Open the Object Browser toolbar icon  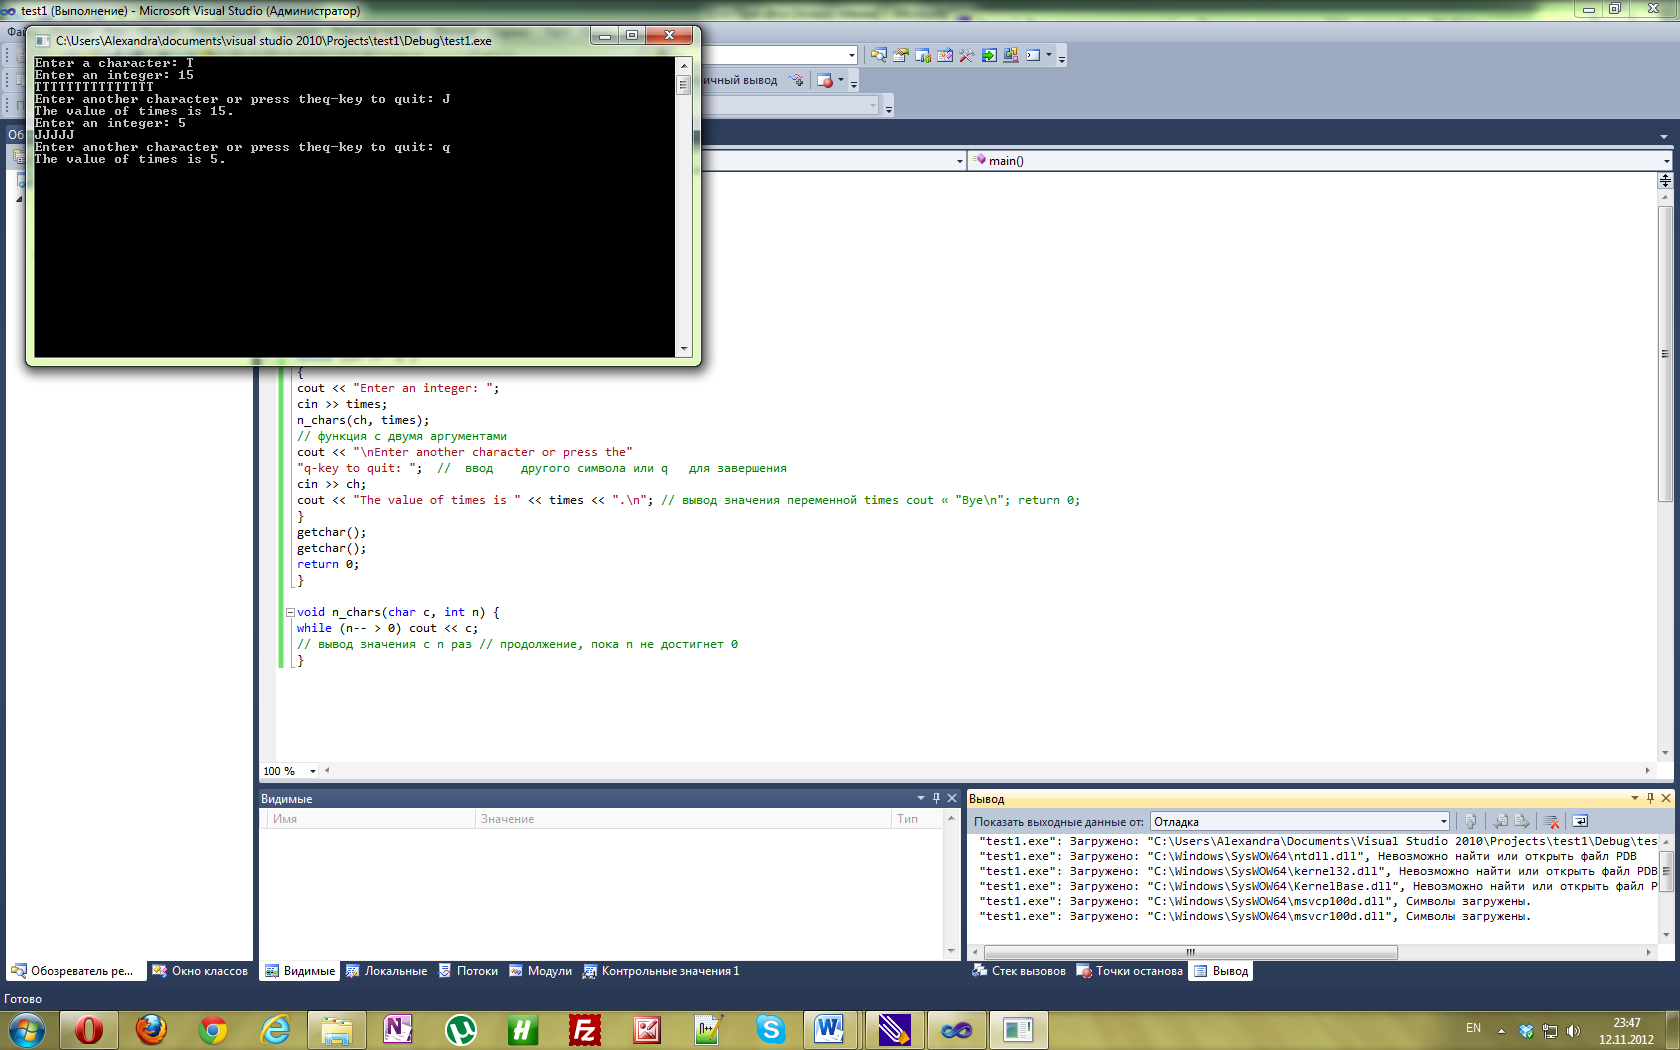[945, 55]
